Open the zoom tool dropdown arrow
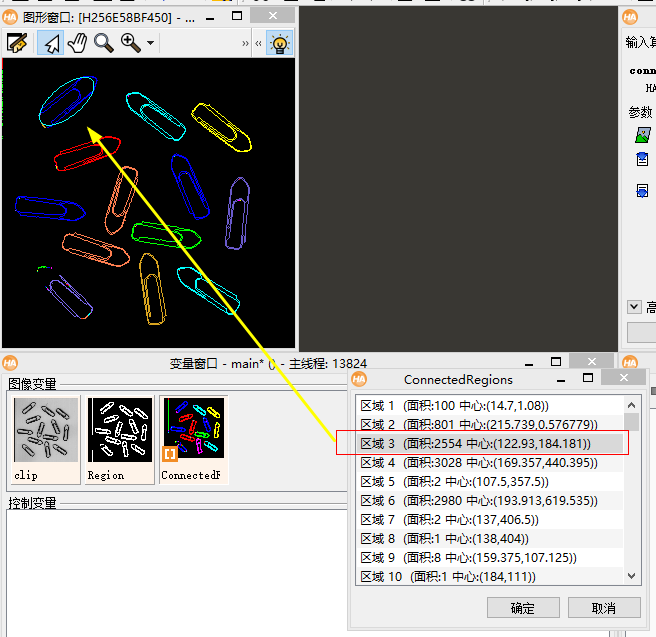Viewport: 656px width, 637px height. tap(150, 43)
